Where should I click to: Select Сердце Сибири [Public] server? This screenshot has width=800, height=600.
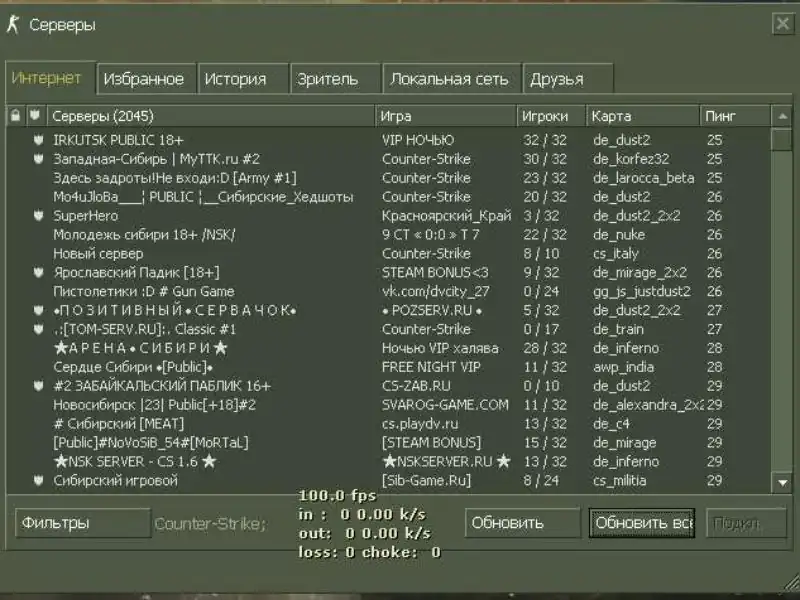(388, 367)
